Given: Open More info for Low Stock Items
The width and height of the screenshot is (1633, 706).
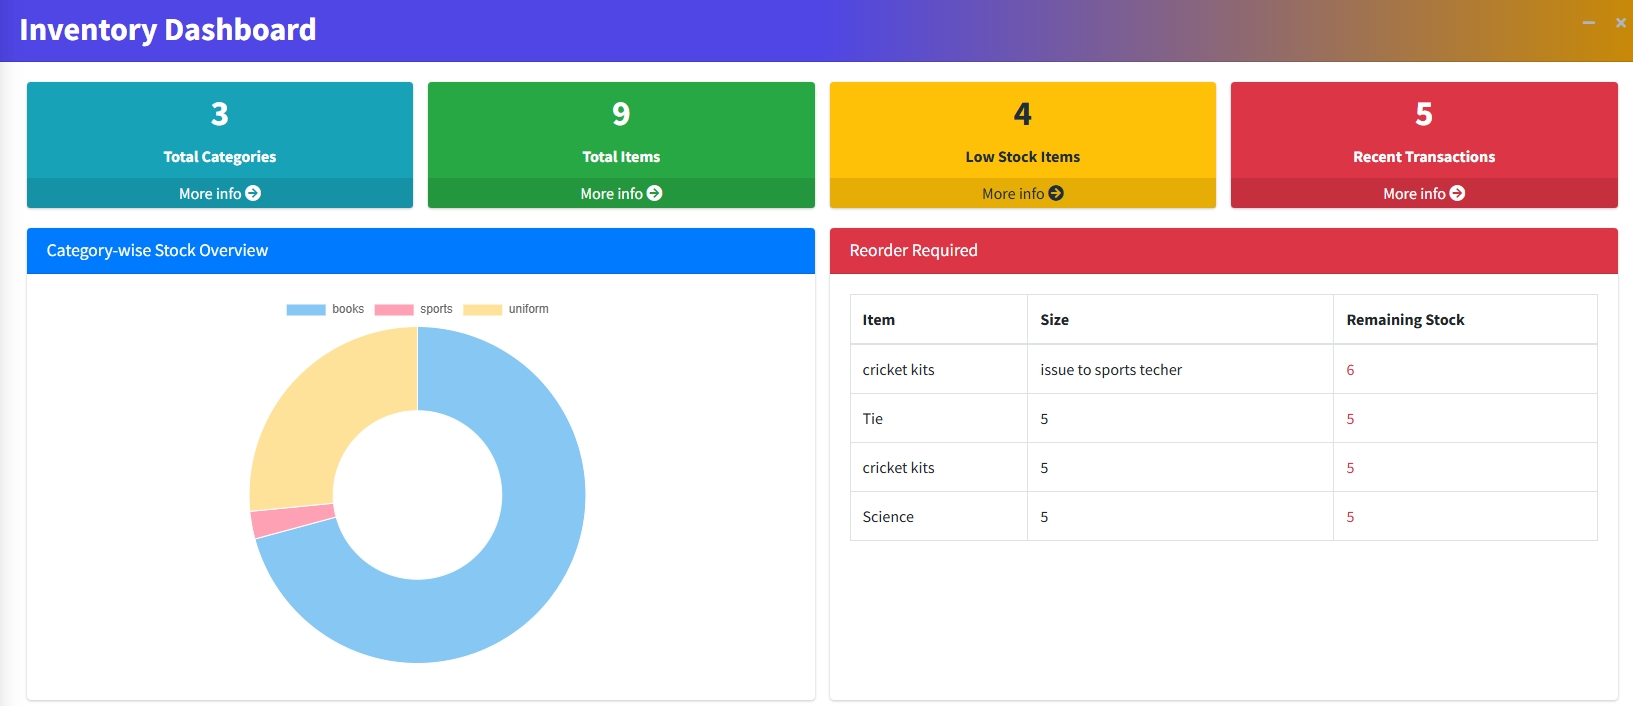Looking at the screenshot, I should point(1023,193).
